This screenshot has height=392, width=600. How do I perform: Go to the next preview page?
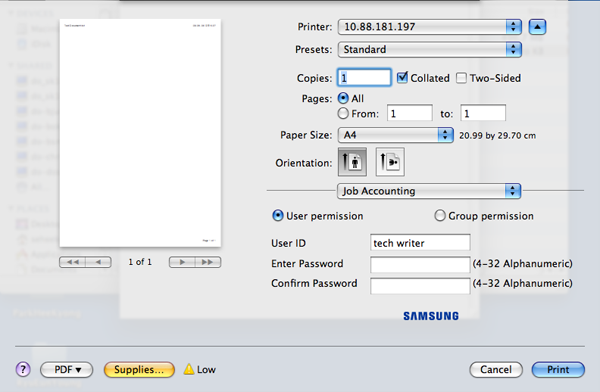click(182, 262)
